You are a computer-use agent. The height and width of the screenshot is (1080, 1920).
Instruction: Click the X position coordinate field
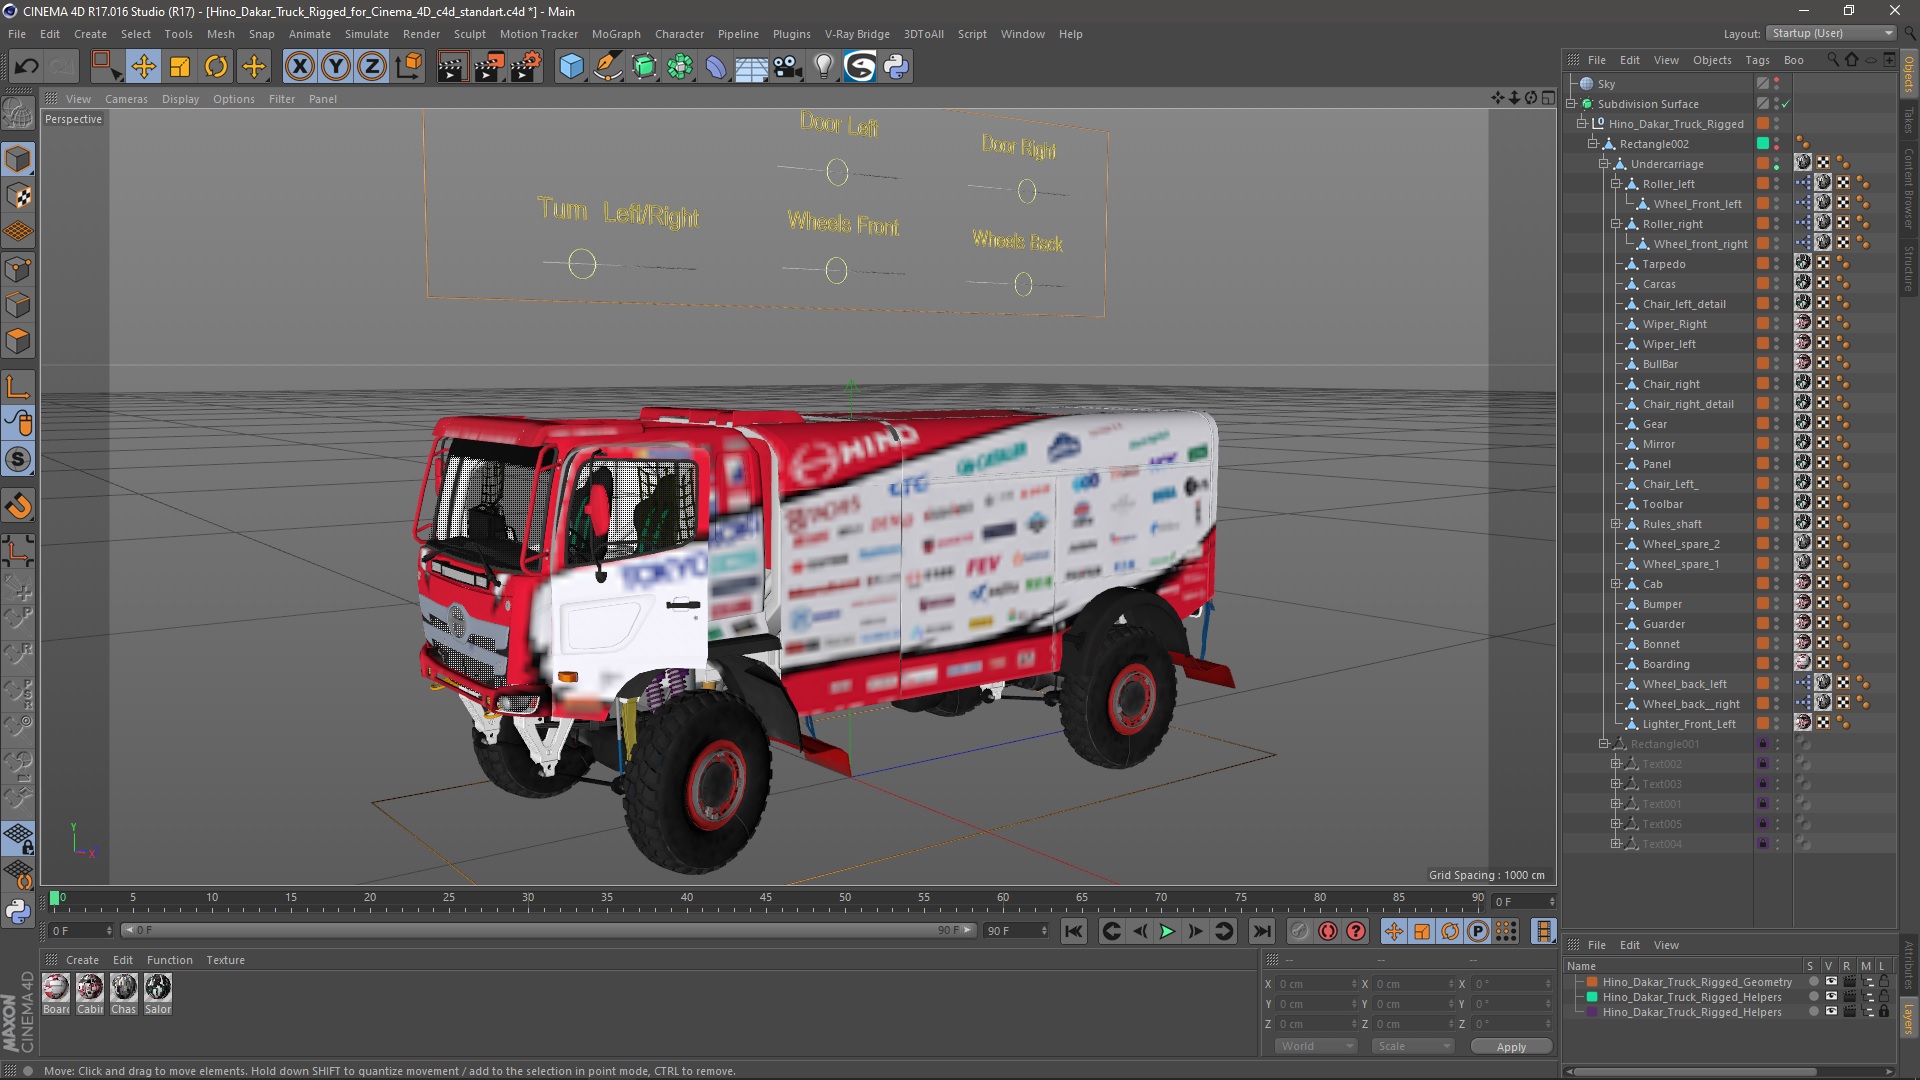point(1318,984)
